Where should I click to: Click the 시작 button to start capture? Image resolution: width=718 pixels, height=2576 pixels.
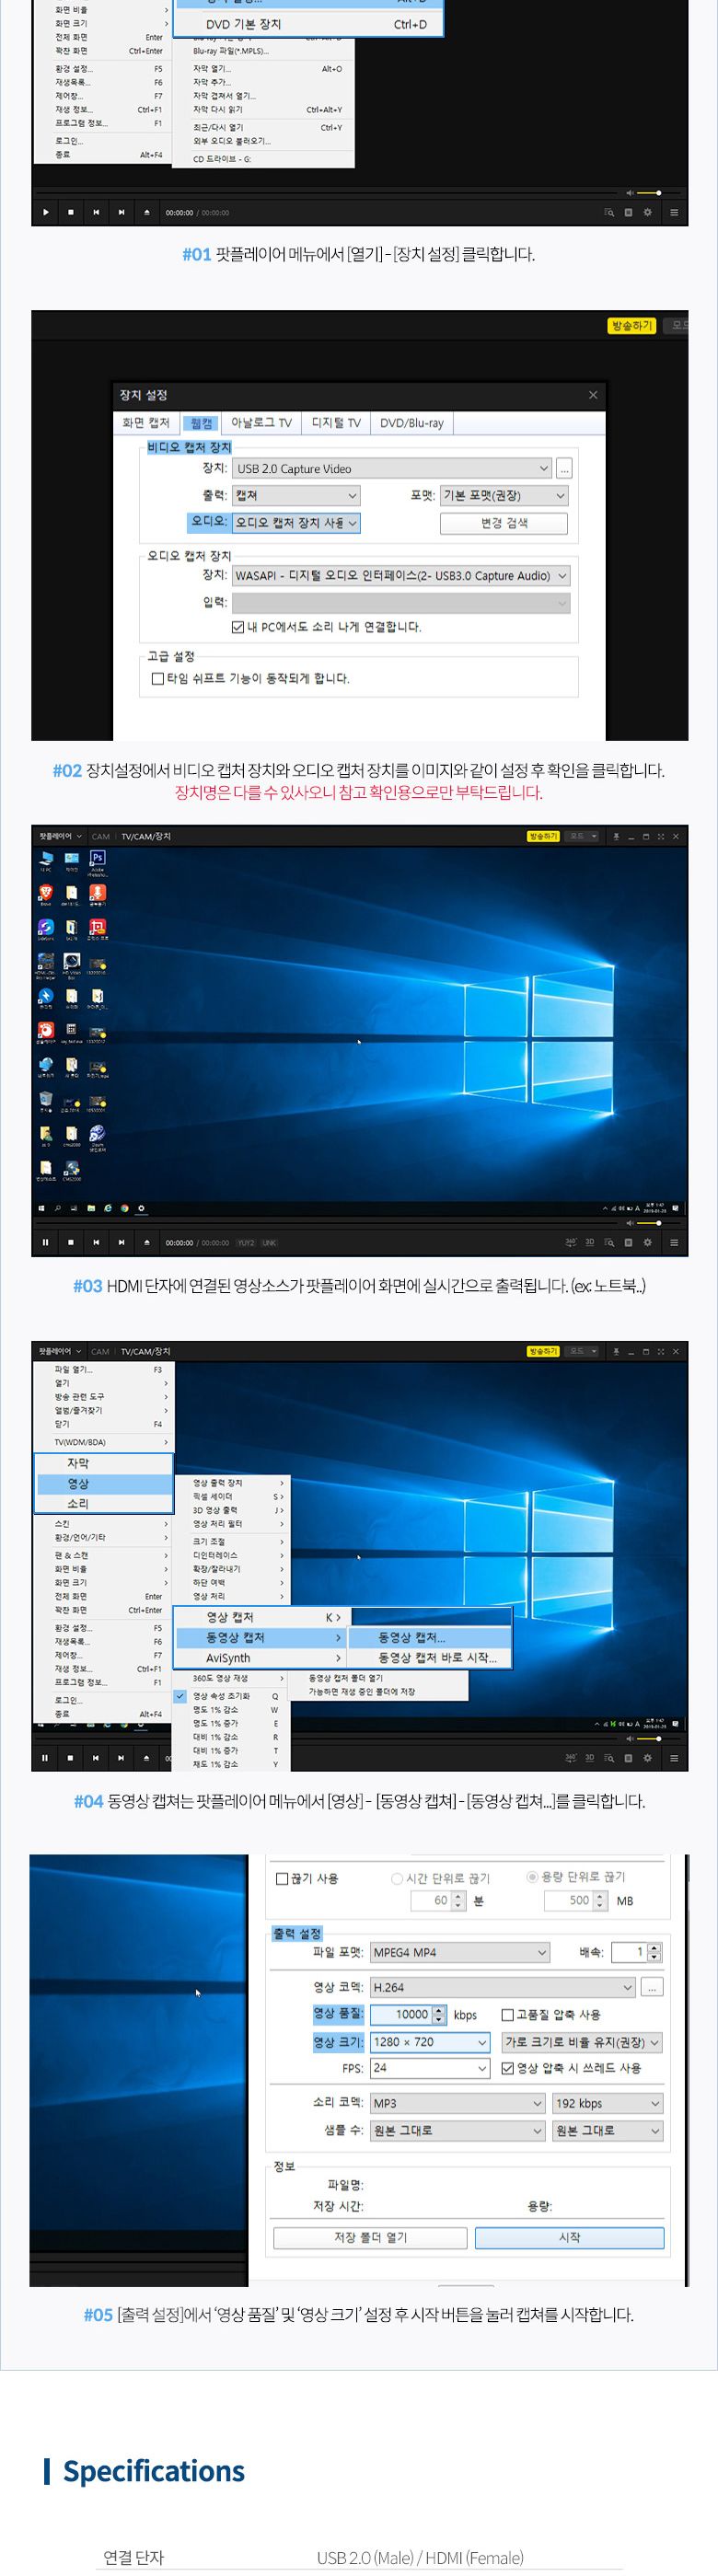569,2237
